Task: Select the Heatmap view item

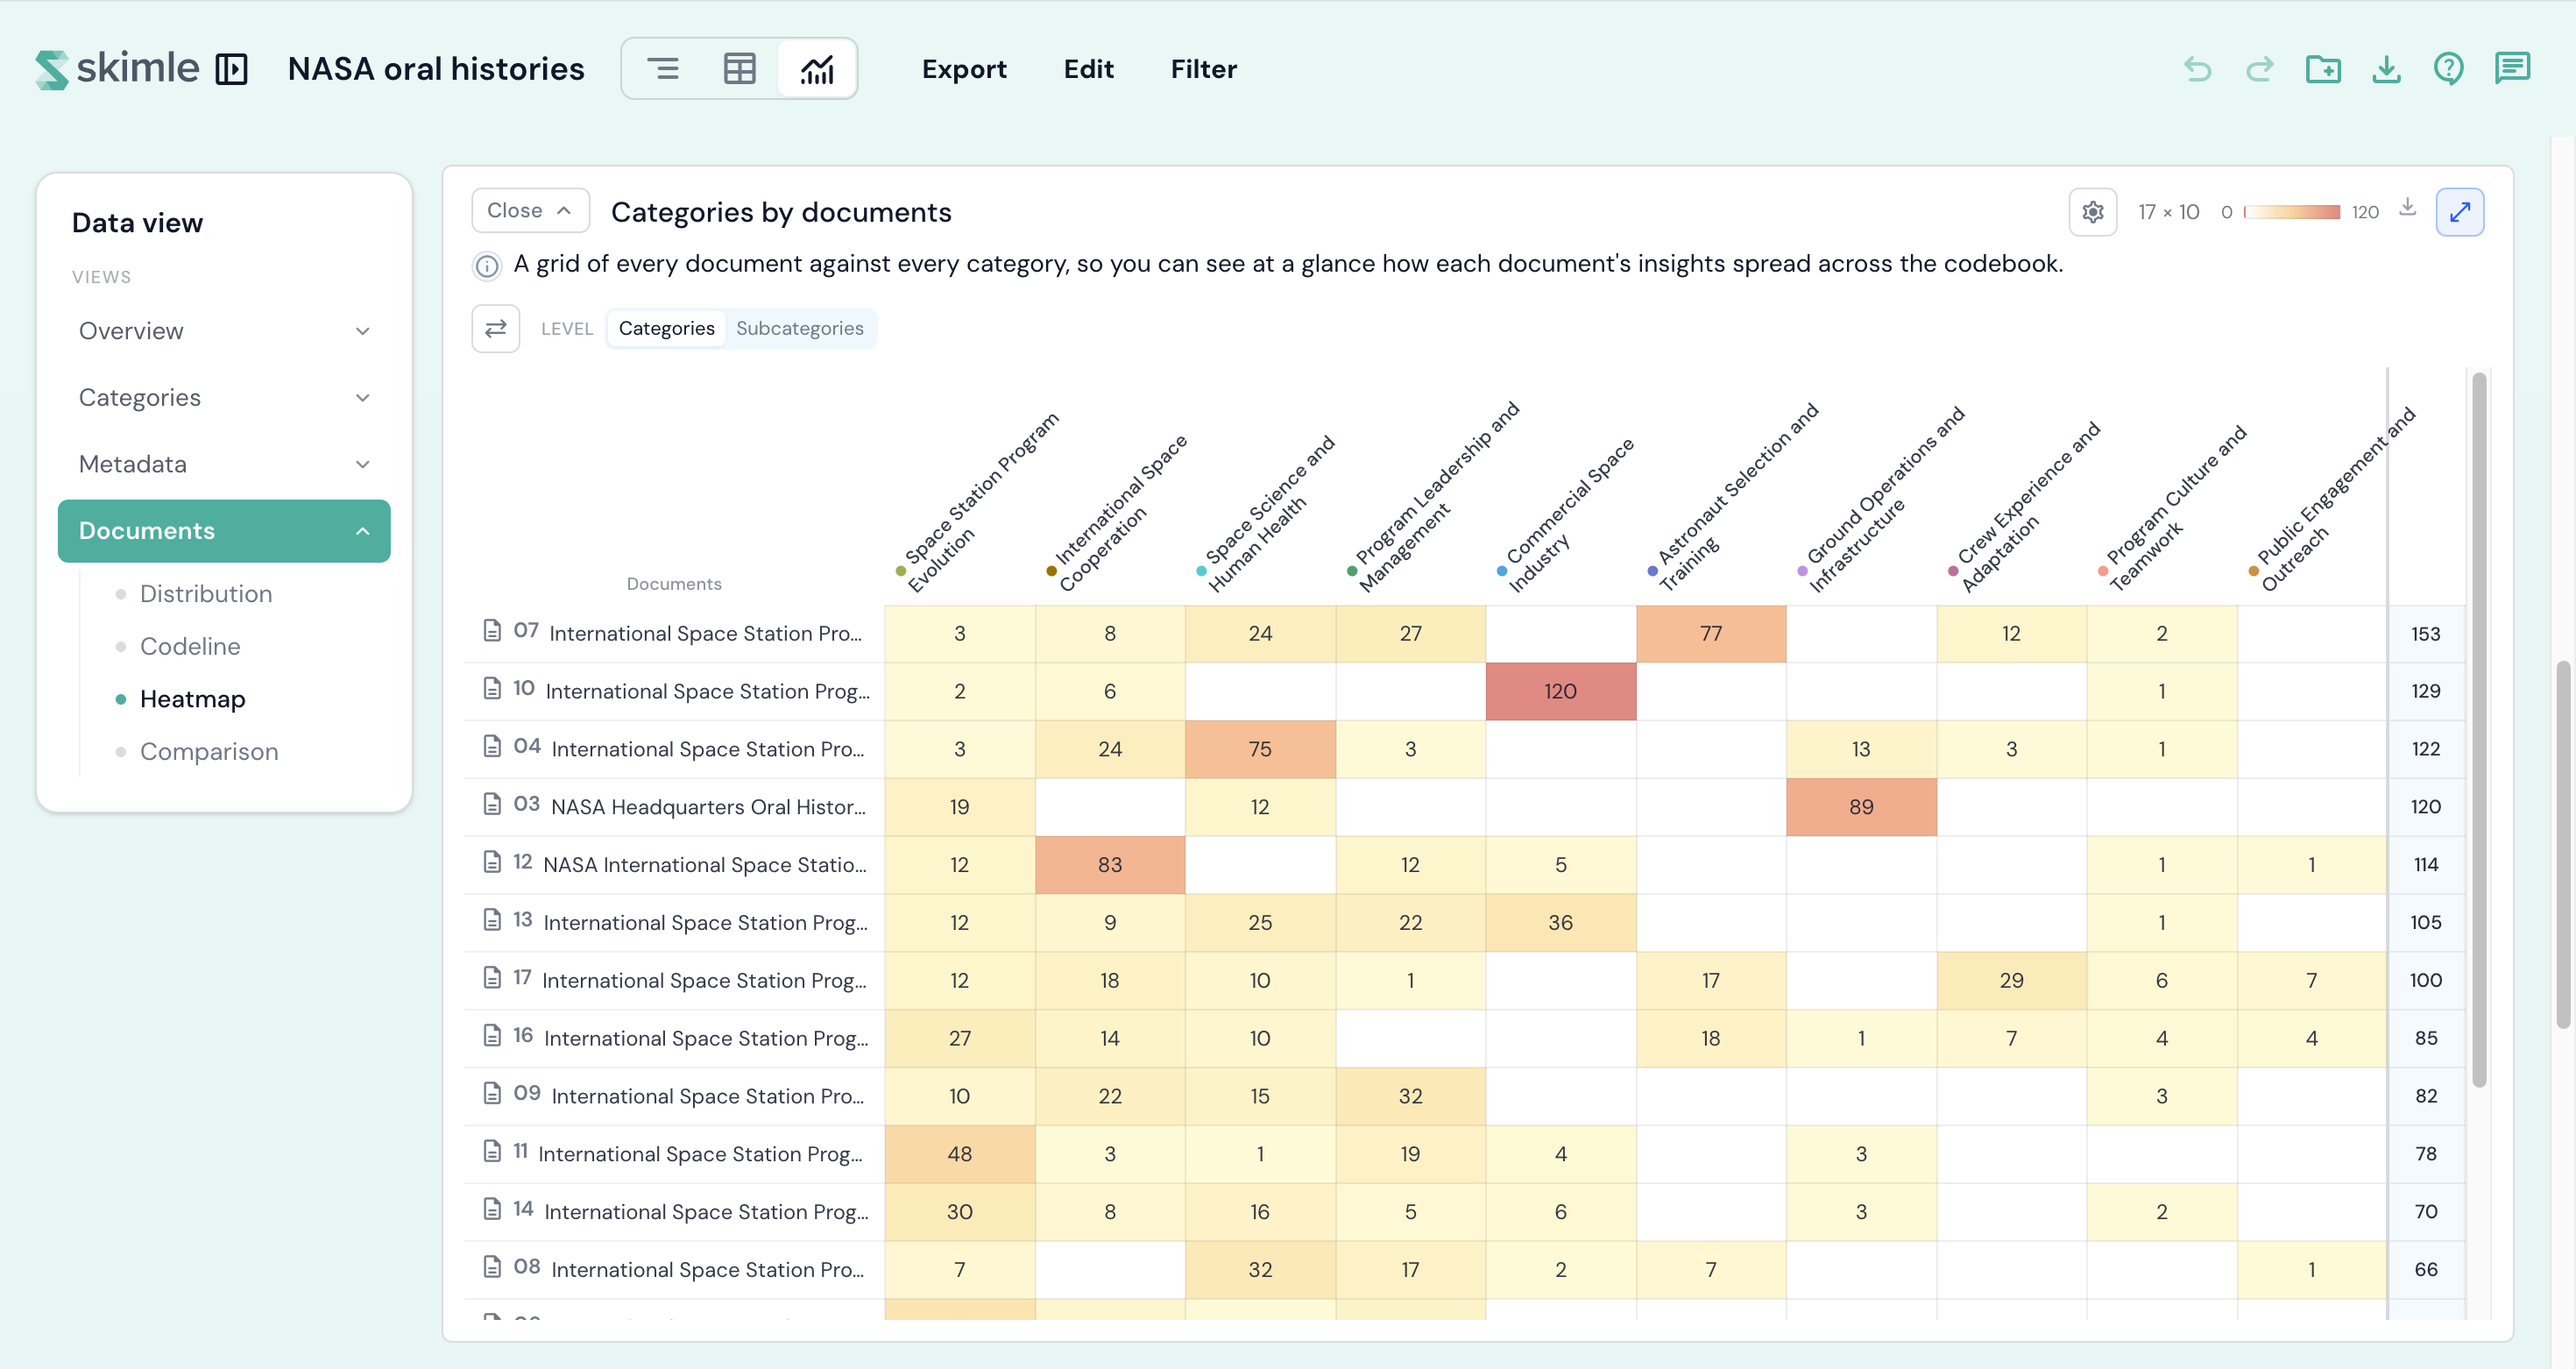Action: [x=192, y=699]
